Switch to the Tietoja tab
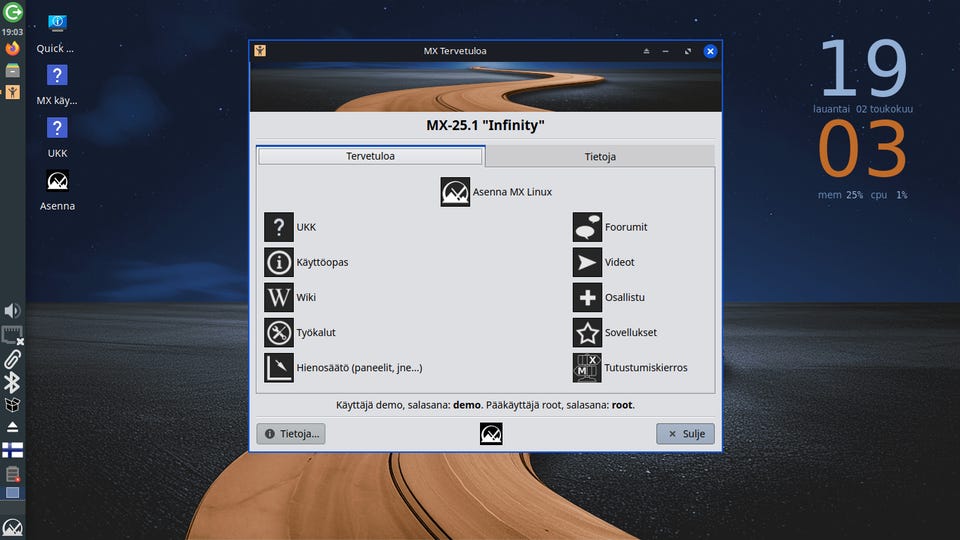The height and width of the screenshot is (540, 960). pos(600,157)
